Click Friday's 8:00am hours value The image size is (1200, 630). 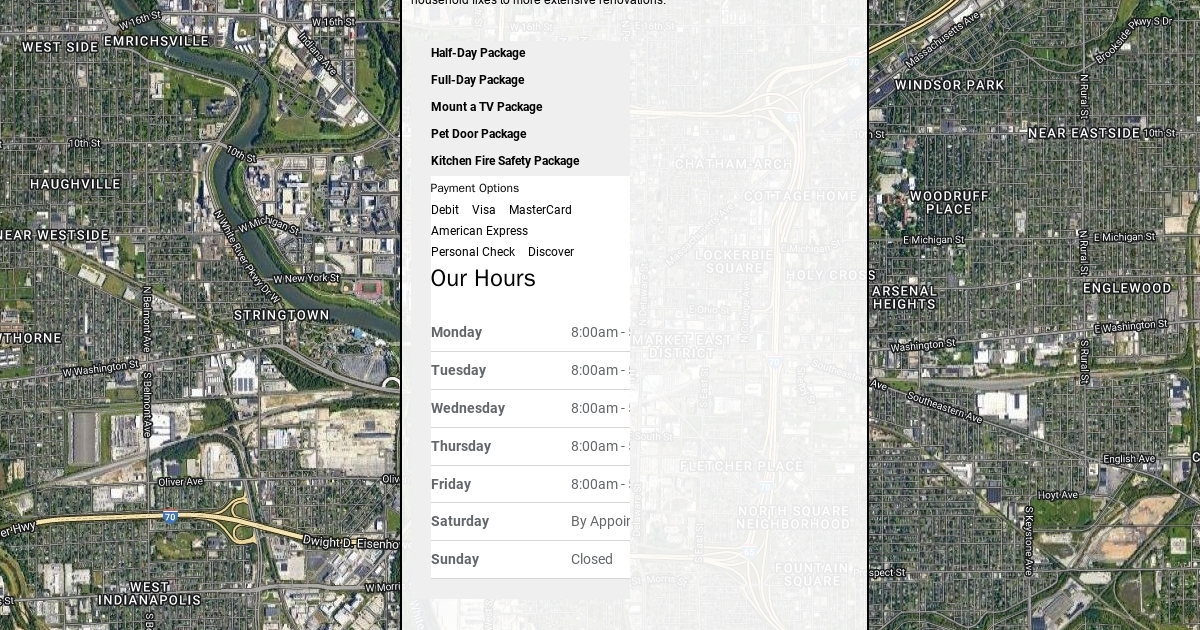(x=600, y=484)
